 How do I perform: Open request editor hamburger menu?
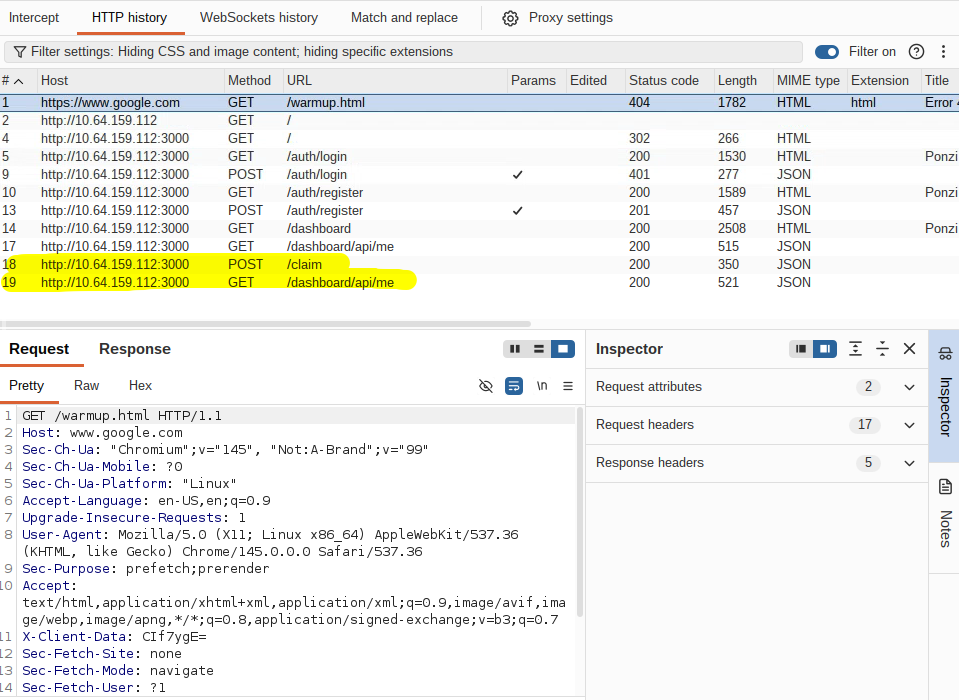tap(568, 386)
